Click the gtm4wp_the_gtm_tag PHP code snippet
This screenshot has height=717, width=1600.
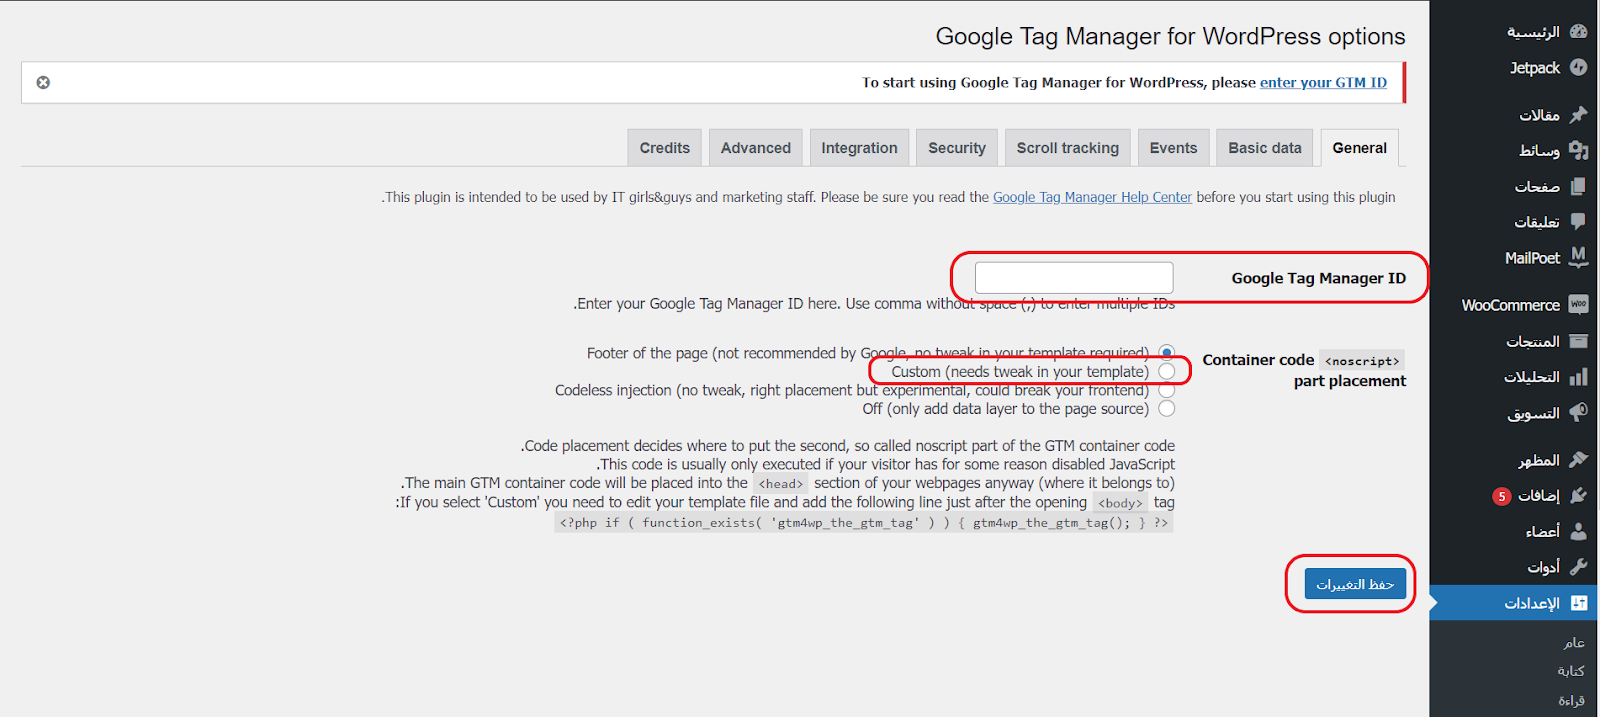click(x=864, y=522)
